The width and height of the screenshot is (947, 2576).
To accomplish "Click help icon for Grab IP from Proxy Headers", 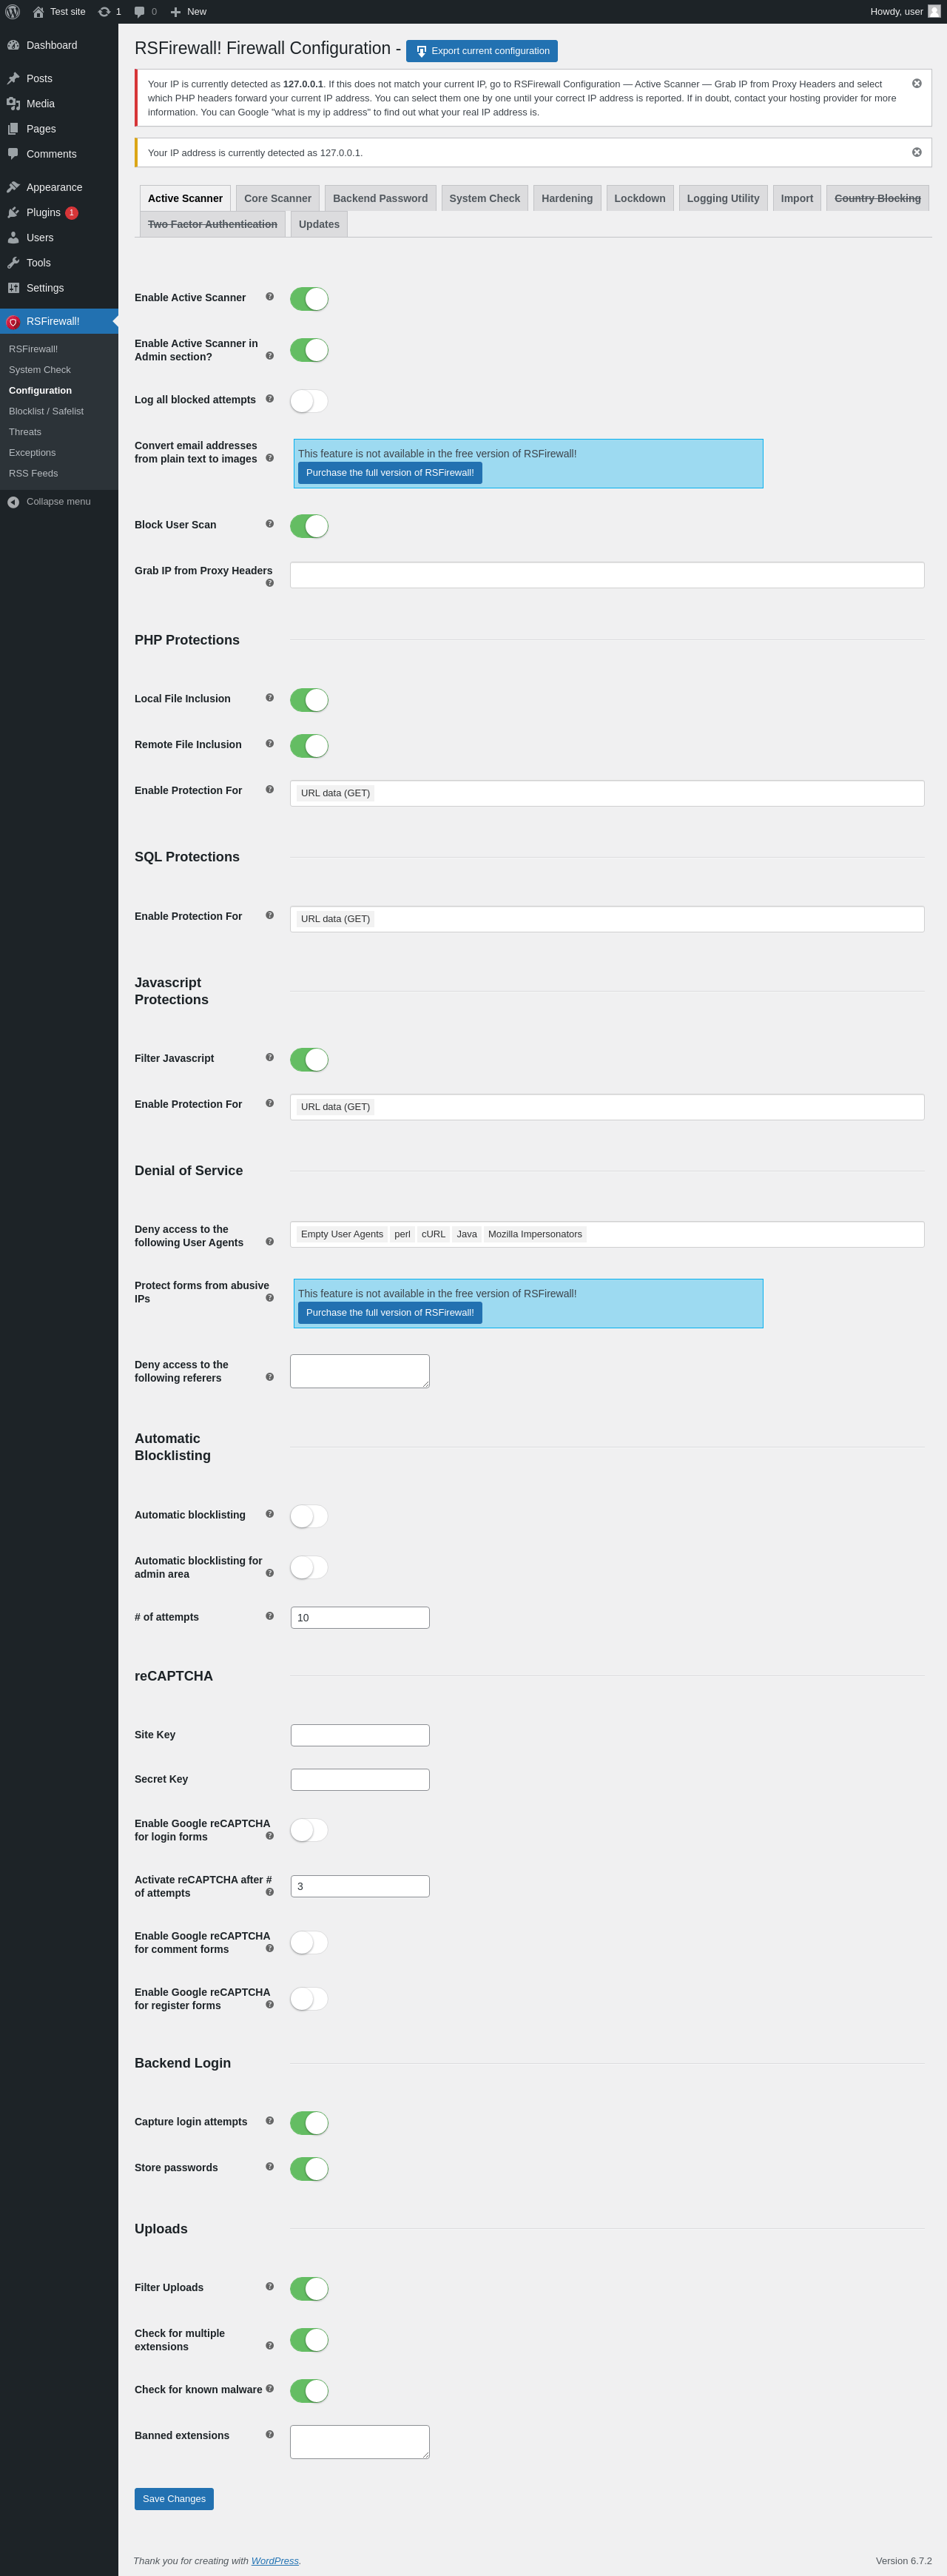I will tap(269, 583).
